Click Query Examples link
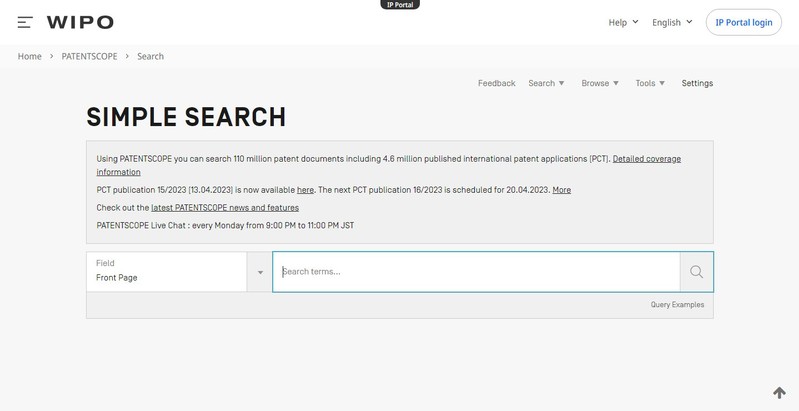The width and height of the screenshot is (799, 411). click(677, 305)
